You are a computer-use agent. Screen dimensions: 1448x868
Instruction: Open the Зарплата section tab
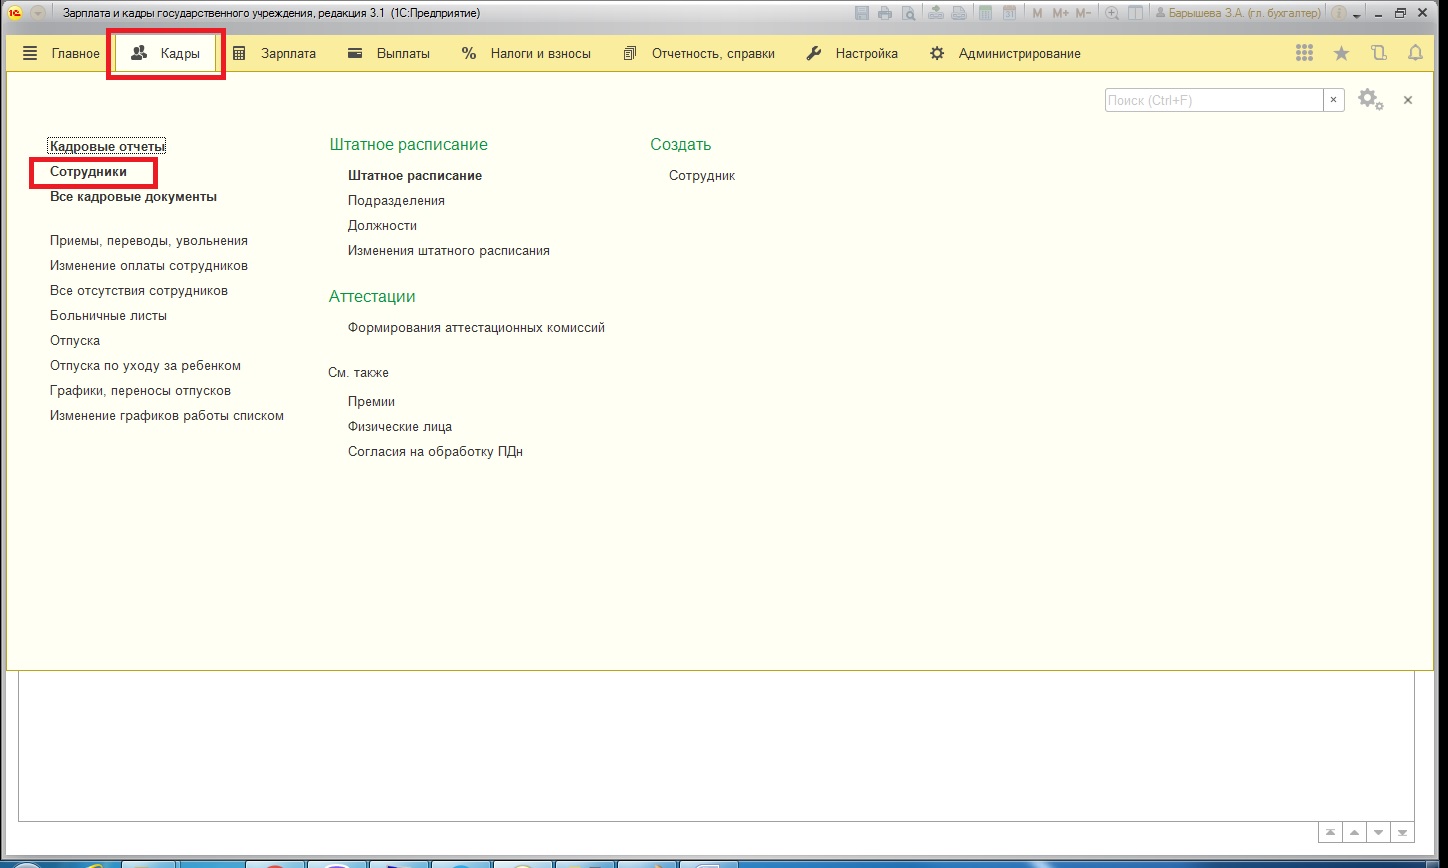click(x=275, y=54)
